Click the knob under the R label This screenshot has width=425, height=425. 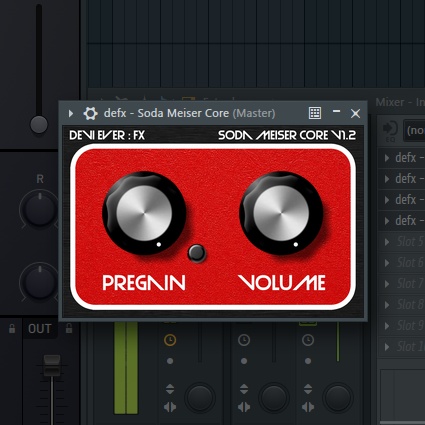click(40, 210)
